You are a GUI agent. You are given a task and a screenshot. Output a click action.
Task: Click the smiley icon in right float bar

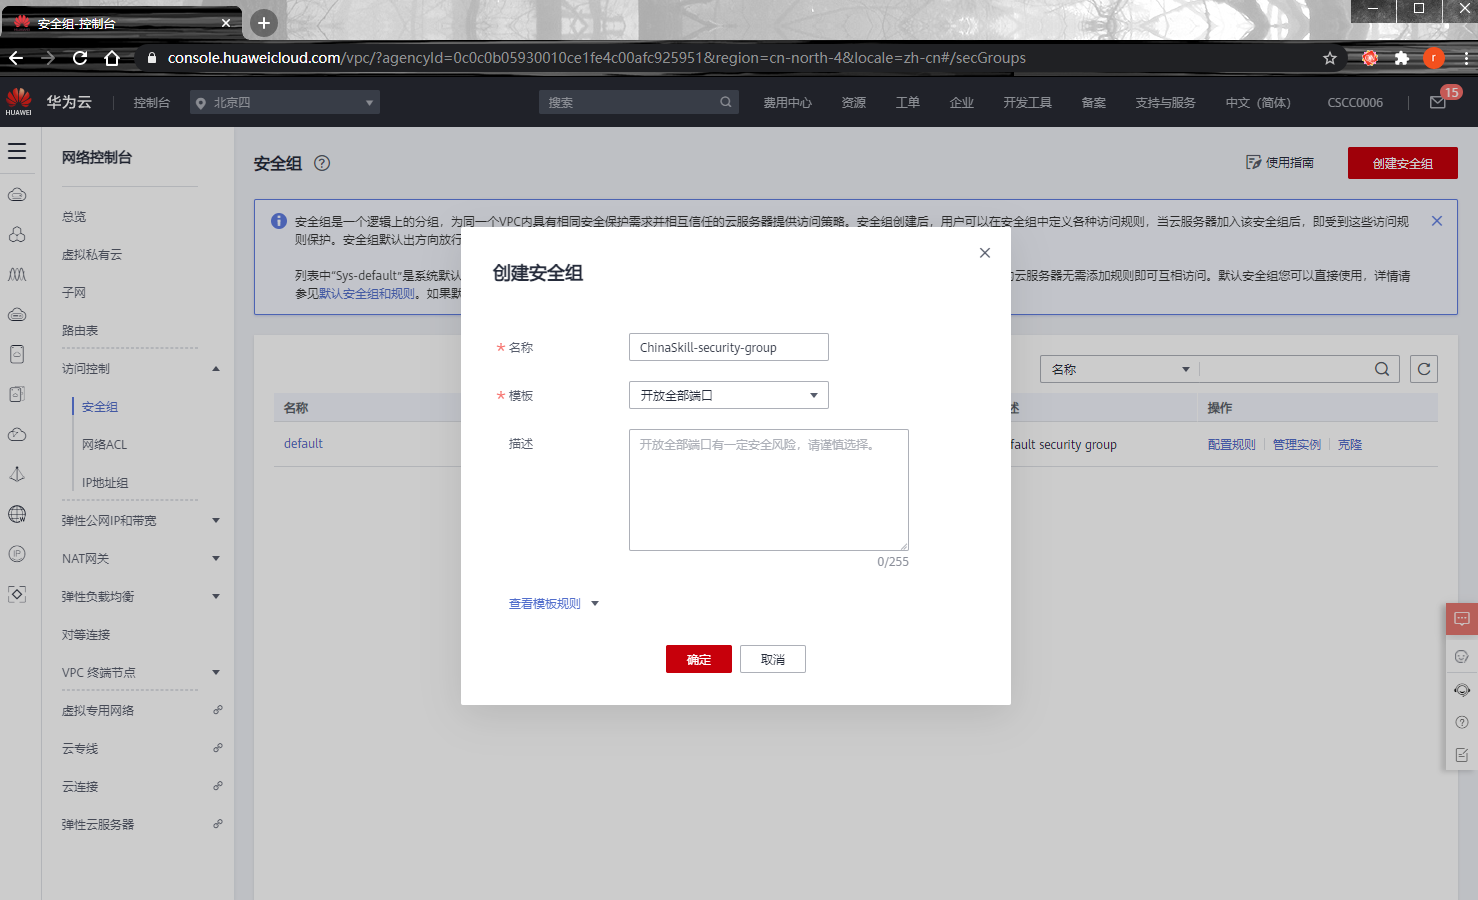click(x=1462, y=657)
